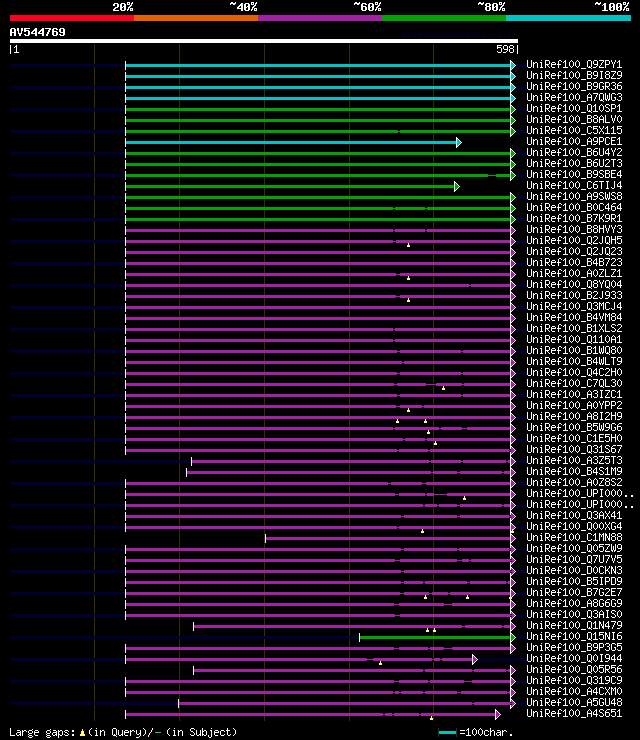Click the UniRef100_B4WLT9 label
The width and height of the screenshot is (640, 740).
(x=574, y=362)
